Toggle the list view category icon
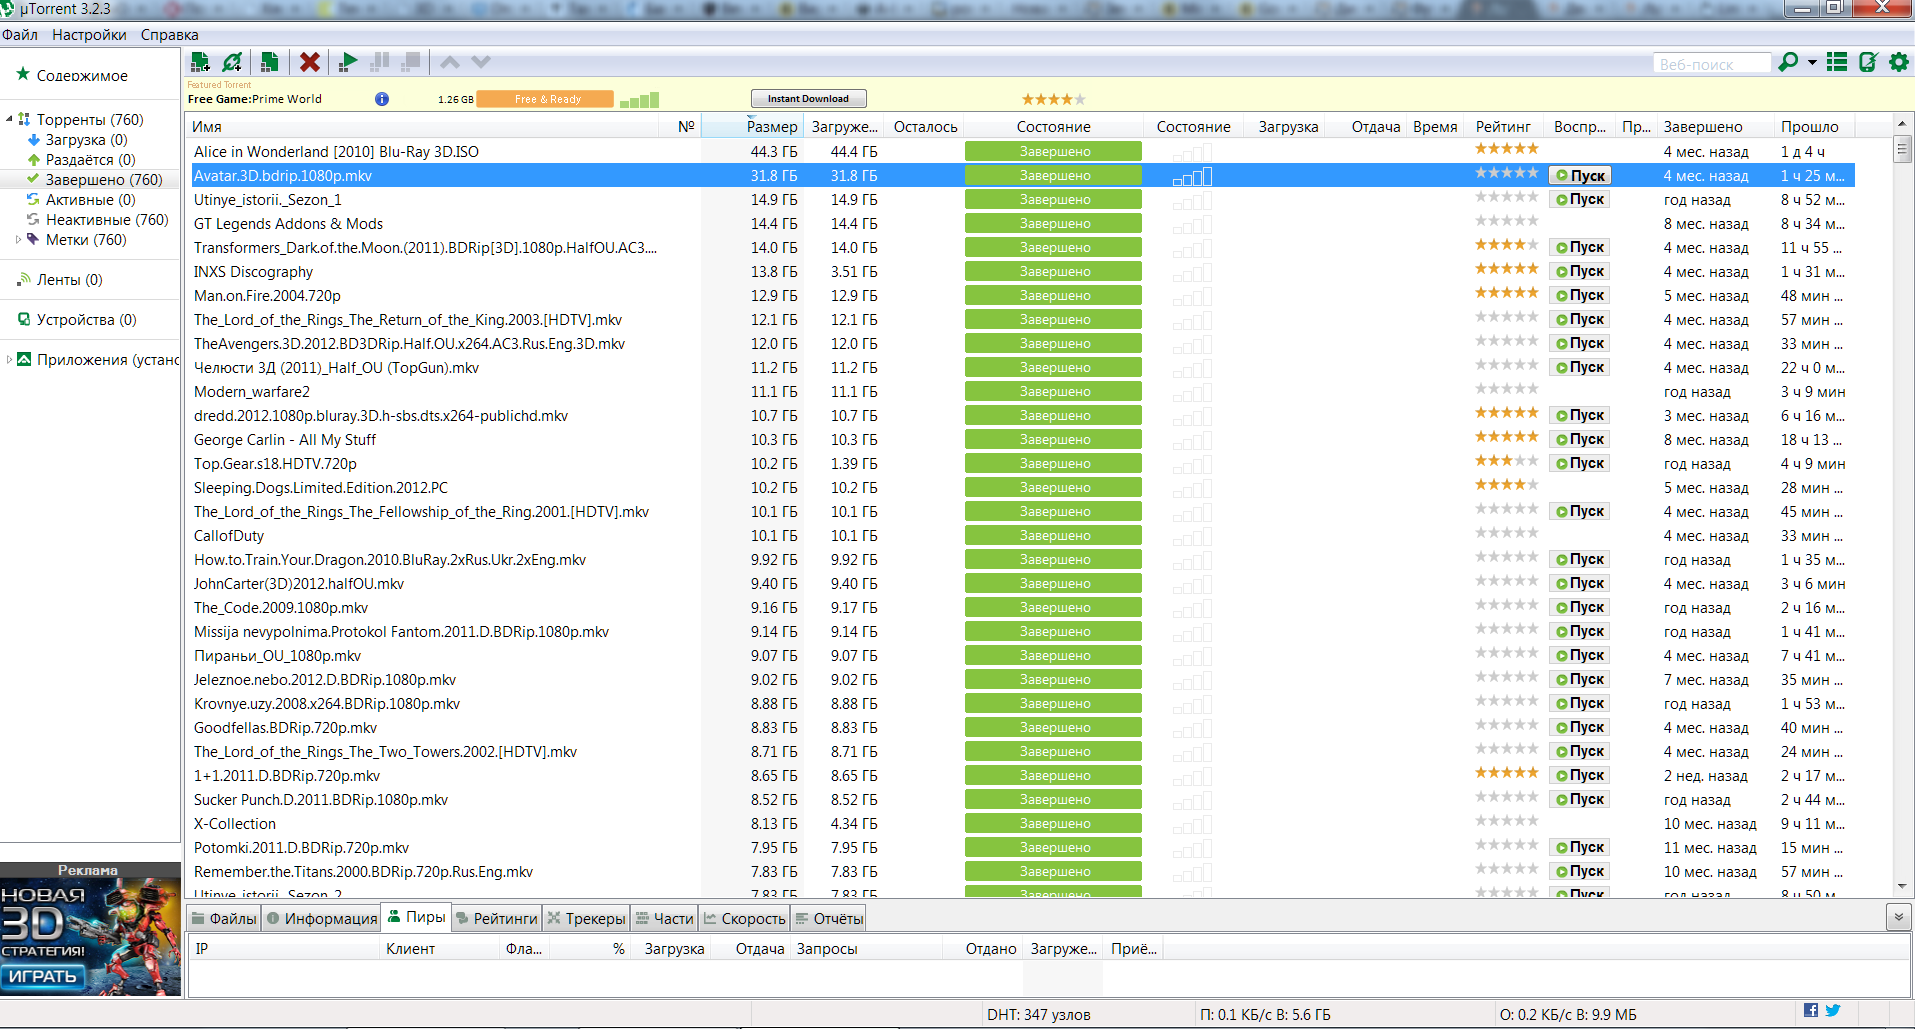 tap(1837, 62)
